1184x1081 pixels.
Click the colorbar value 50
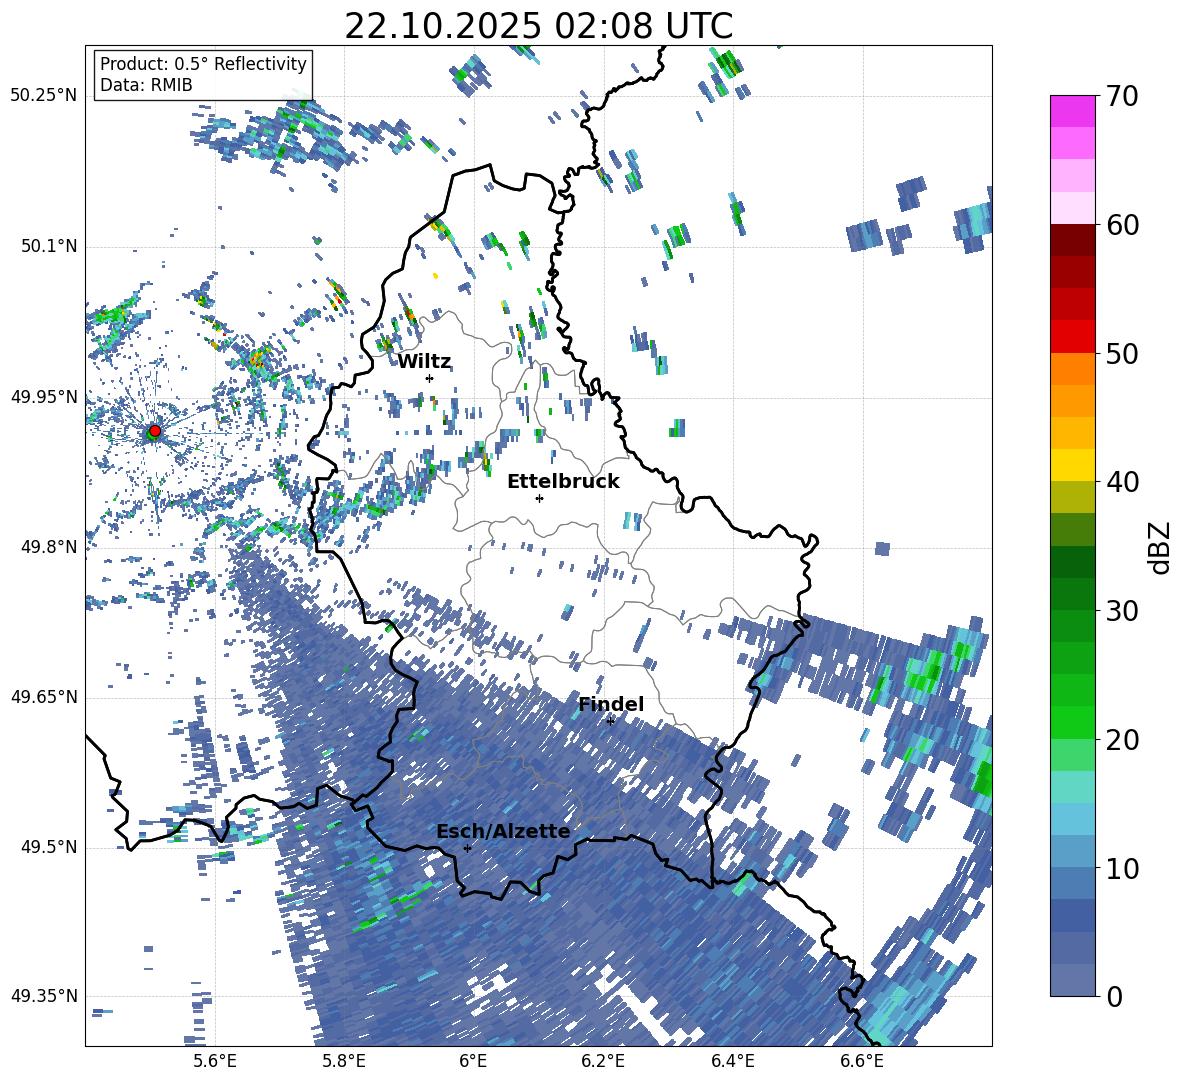1123,353
